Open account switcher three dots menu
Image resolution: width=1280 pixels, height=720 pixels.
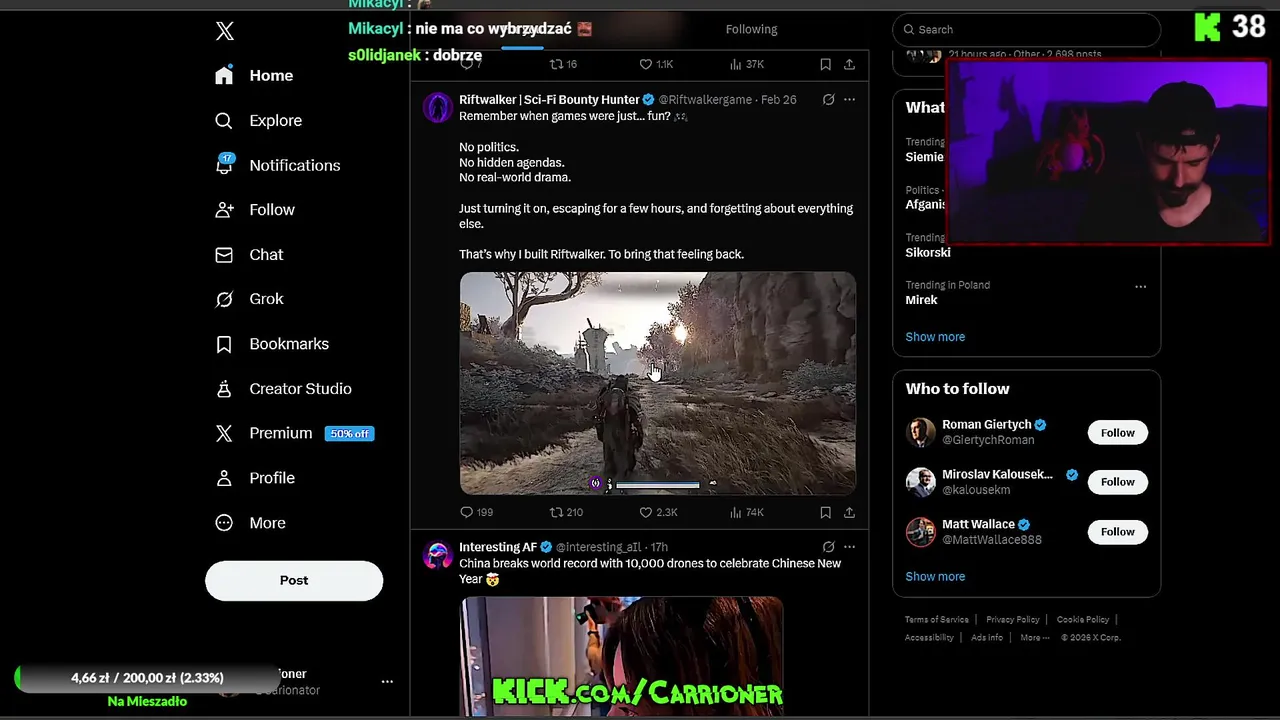[x=387, y=682]
